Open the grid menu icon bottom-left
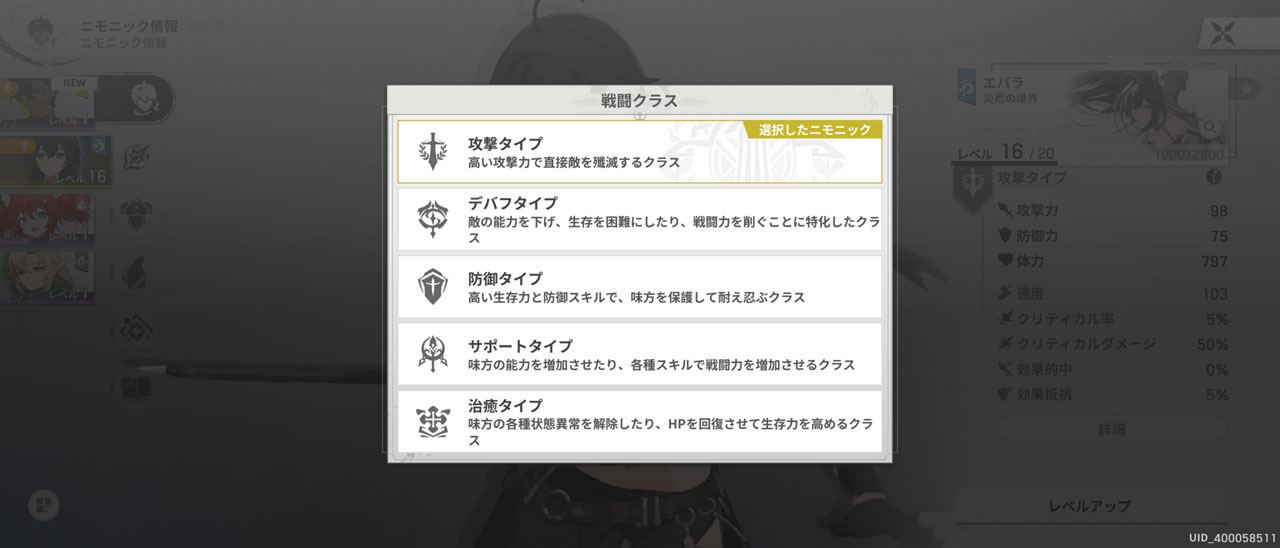The width and height of the screenshot is (1280, 548). tap(43, 505)
